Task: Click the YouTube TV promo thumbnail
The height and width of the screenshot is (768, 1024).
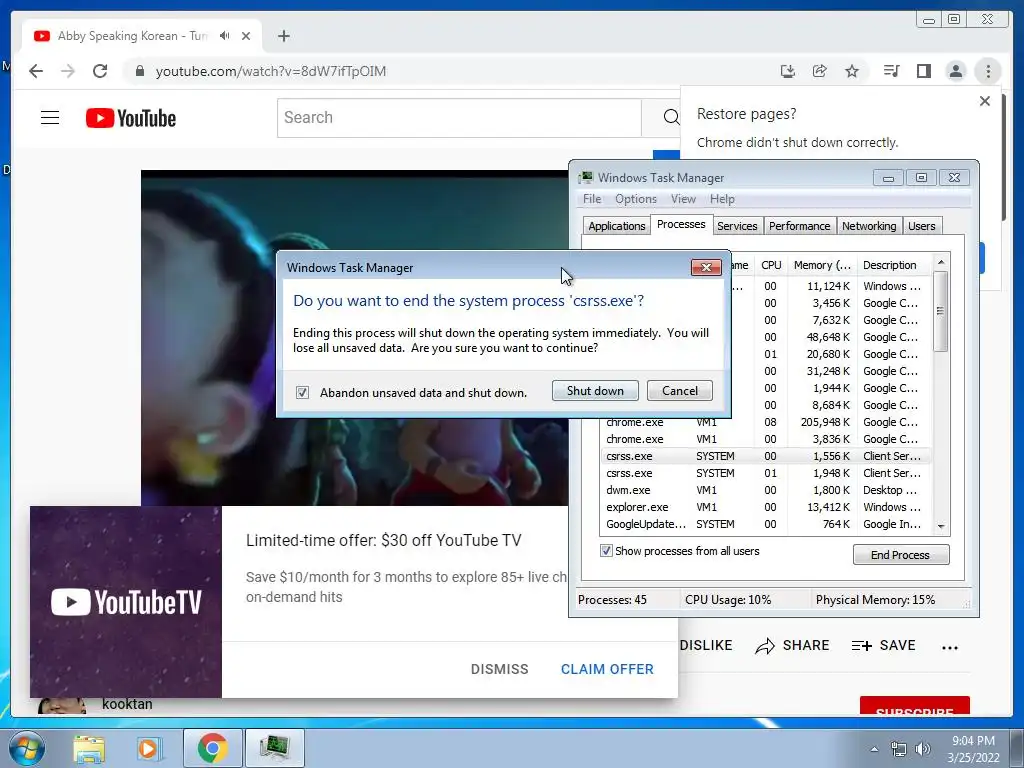Action: 126,601
